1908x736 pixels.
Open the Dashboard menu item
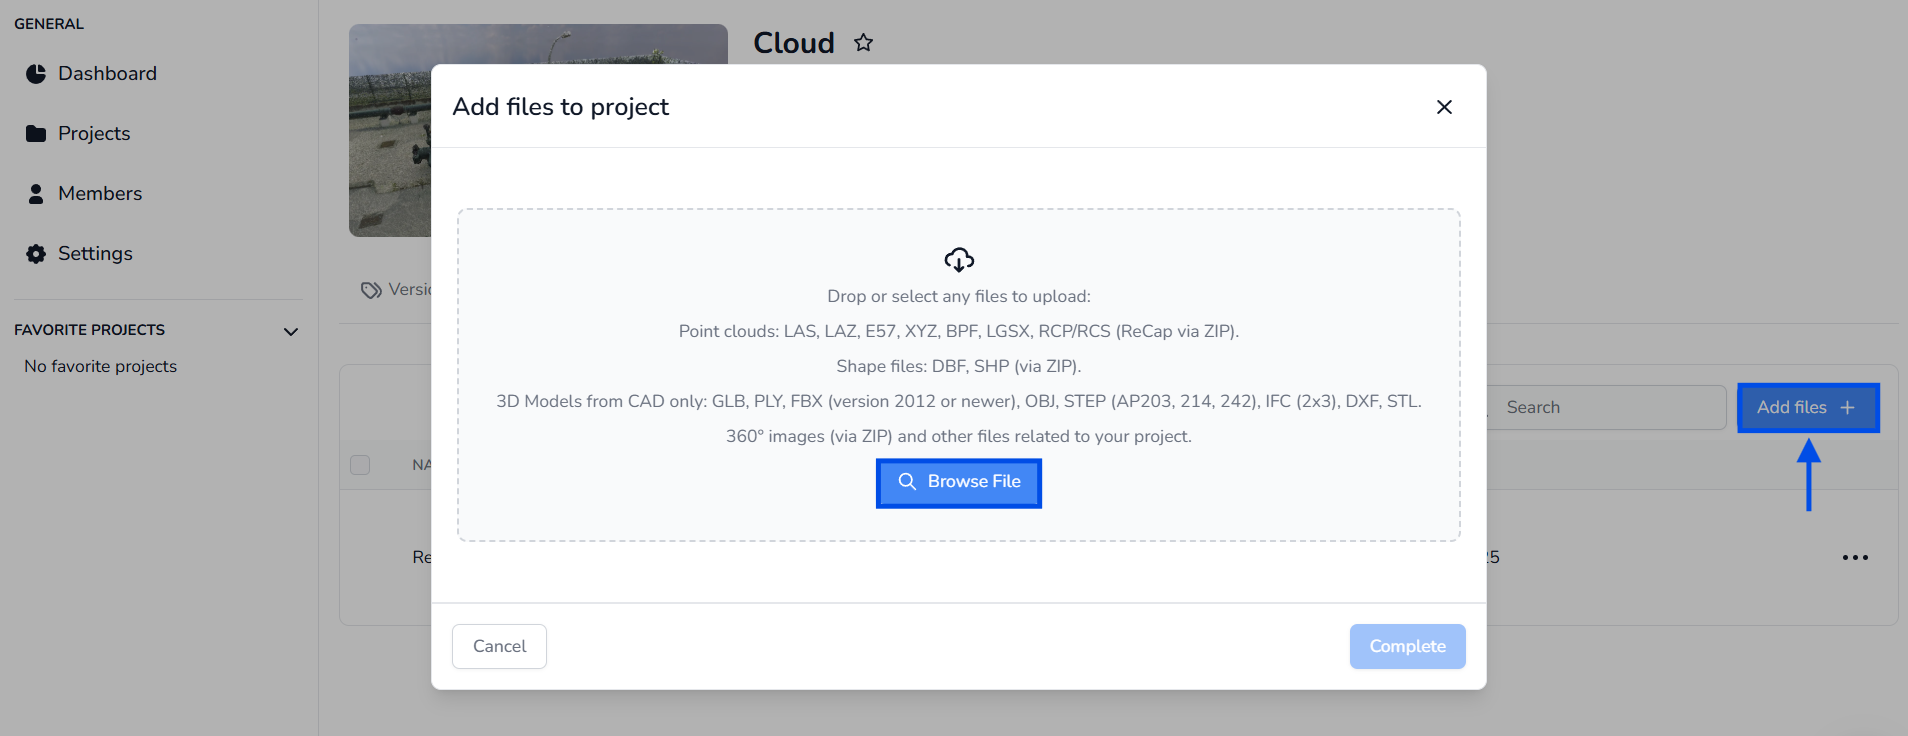[107, 74]
